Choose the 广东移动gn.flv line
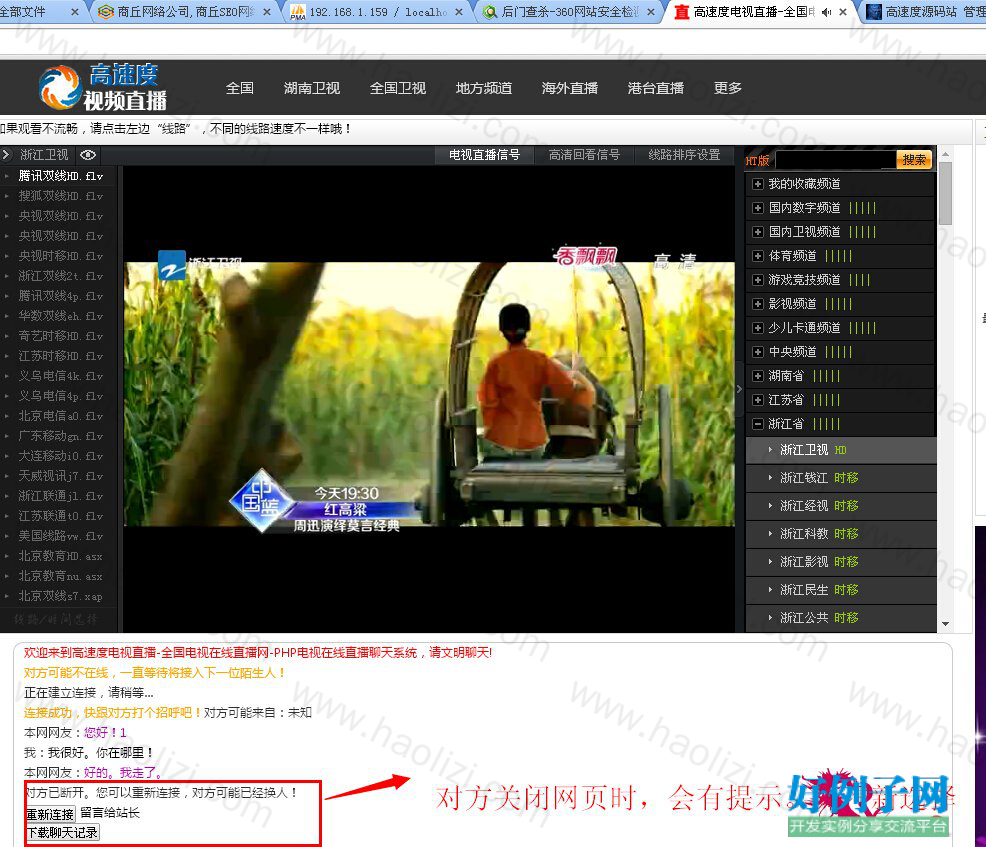 coord(60,436)
